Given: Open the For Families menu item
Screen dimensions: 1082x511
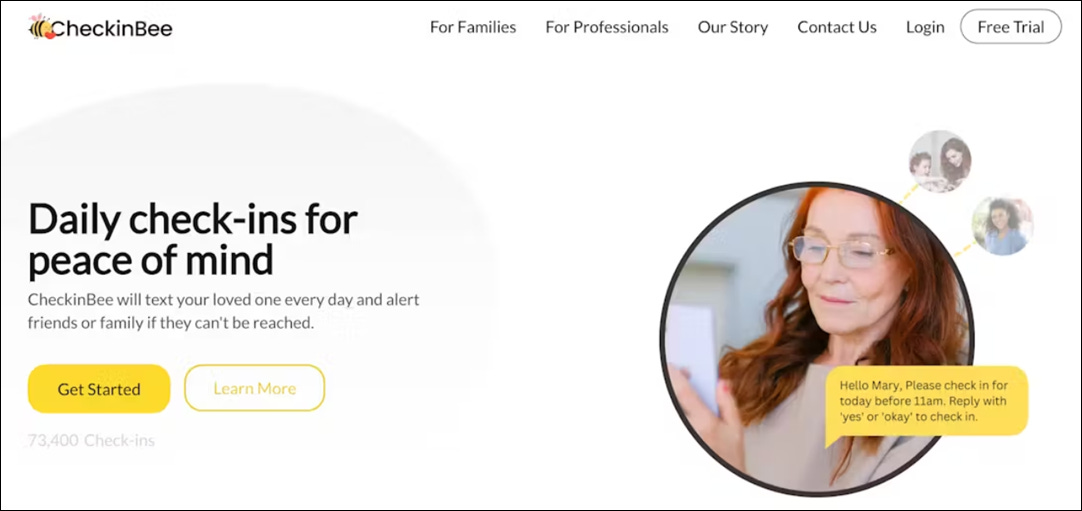Looking at the screenshot, I should tap(473, 28).
